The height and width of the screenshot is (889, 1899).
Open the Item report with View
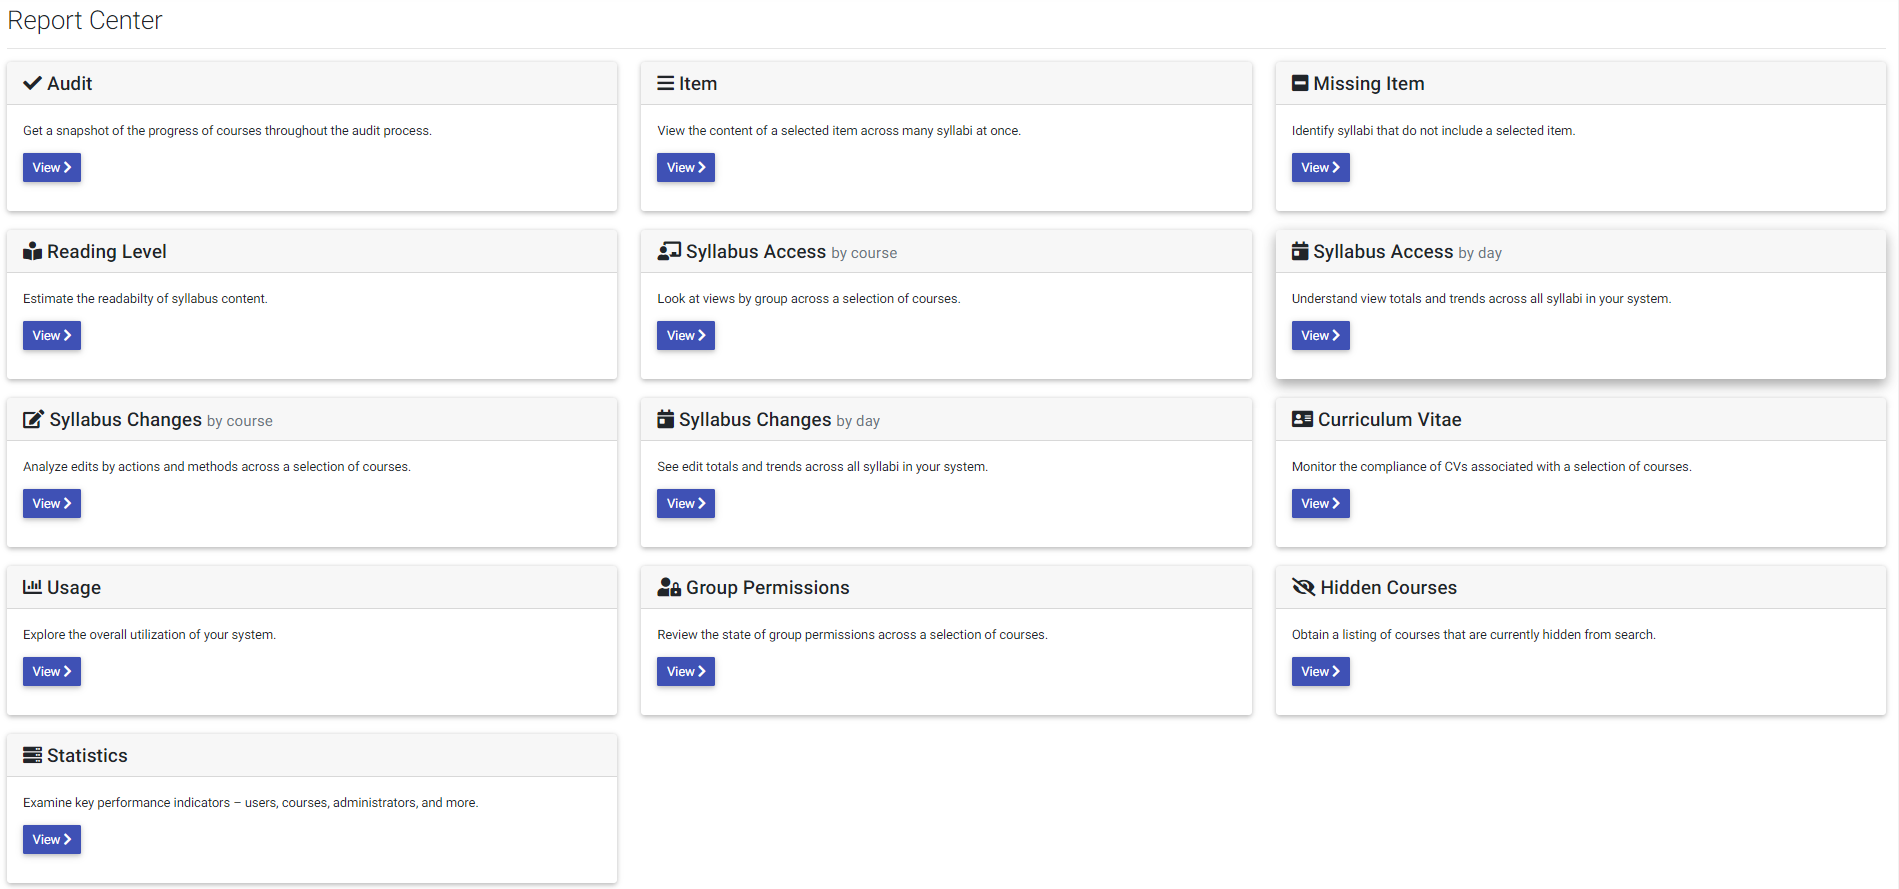point(686,167)
